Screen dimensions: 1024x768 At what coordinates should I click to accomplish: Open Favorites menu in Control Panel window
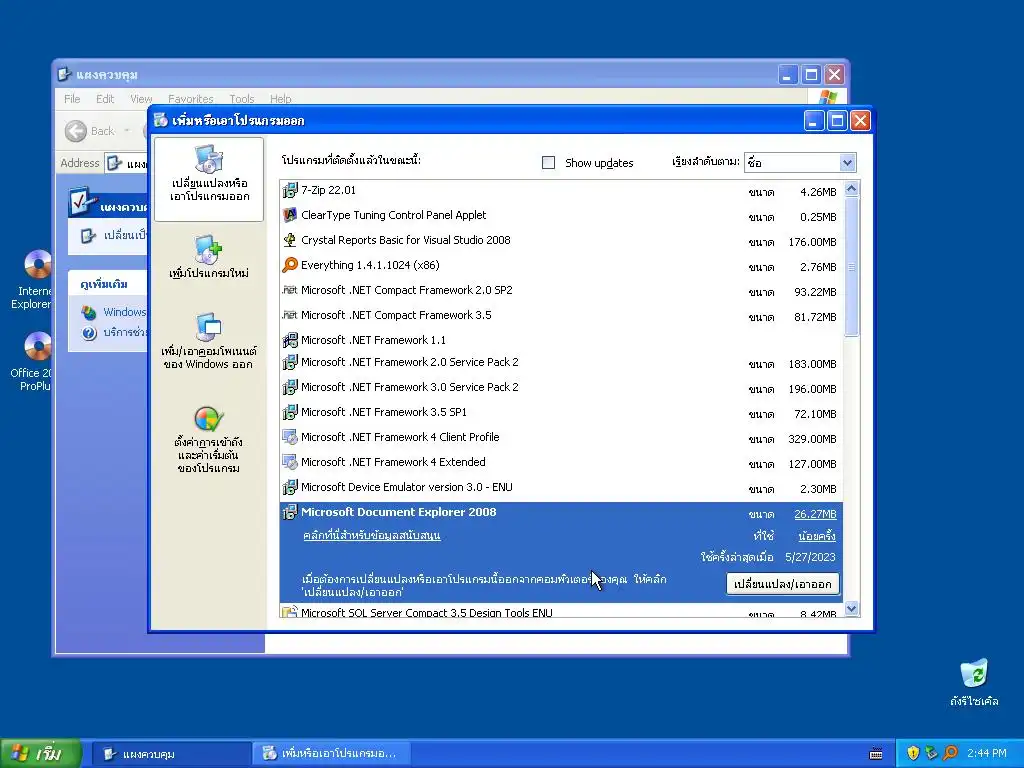(191, 99)
